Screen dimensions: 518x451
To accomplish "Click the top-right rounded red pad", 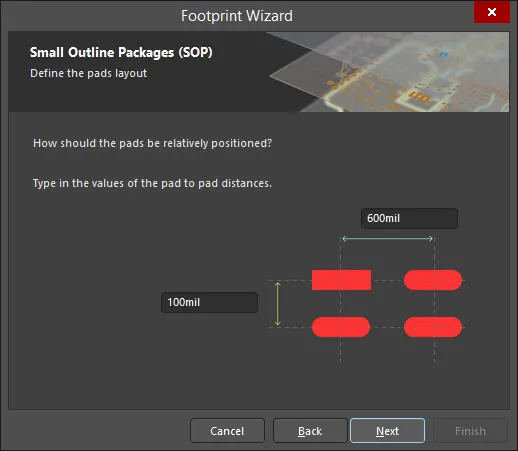I will pyautogui.click(x=433, y=280).
